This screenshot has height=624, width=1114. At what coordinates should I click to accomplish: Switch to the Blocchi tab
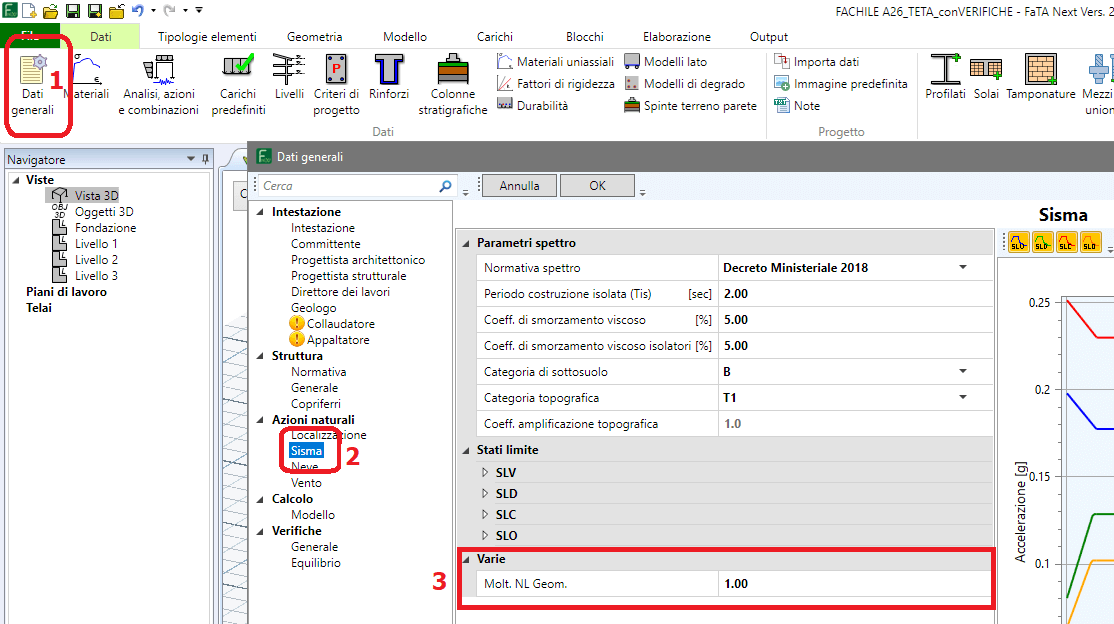(x=585, y=37)
